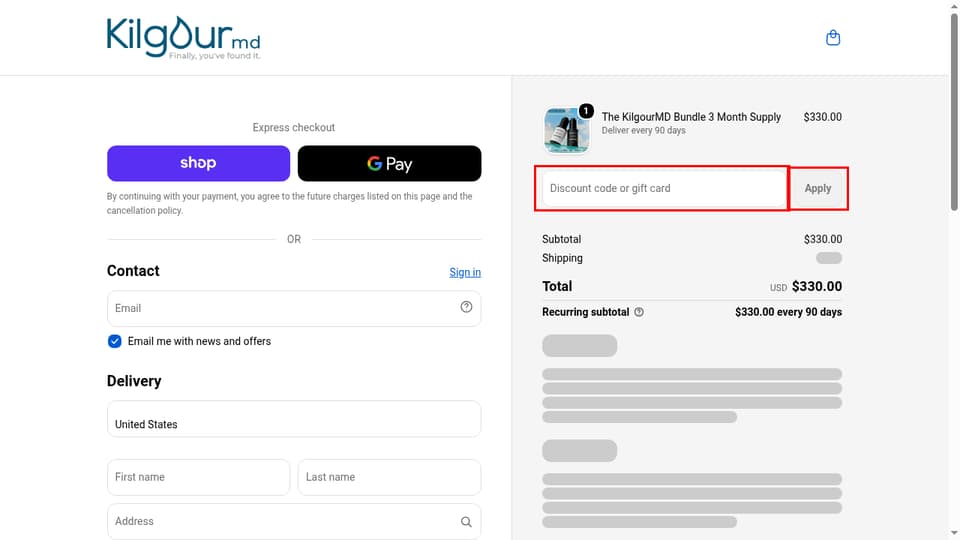The height and width of the screenshot is (540, 960).
Task: Click the 'Recurring subtotal' label
Action: pyautogui.click(x=585, y=312)
